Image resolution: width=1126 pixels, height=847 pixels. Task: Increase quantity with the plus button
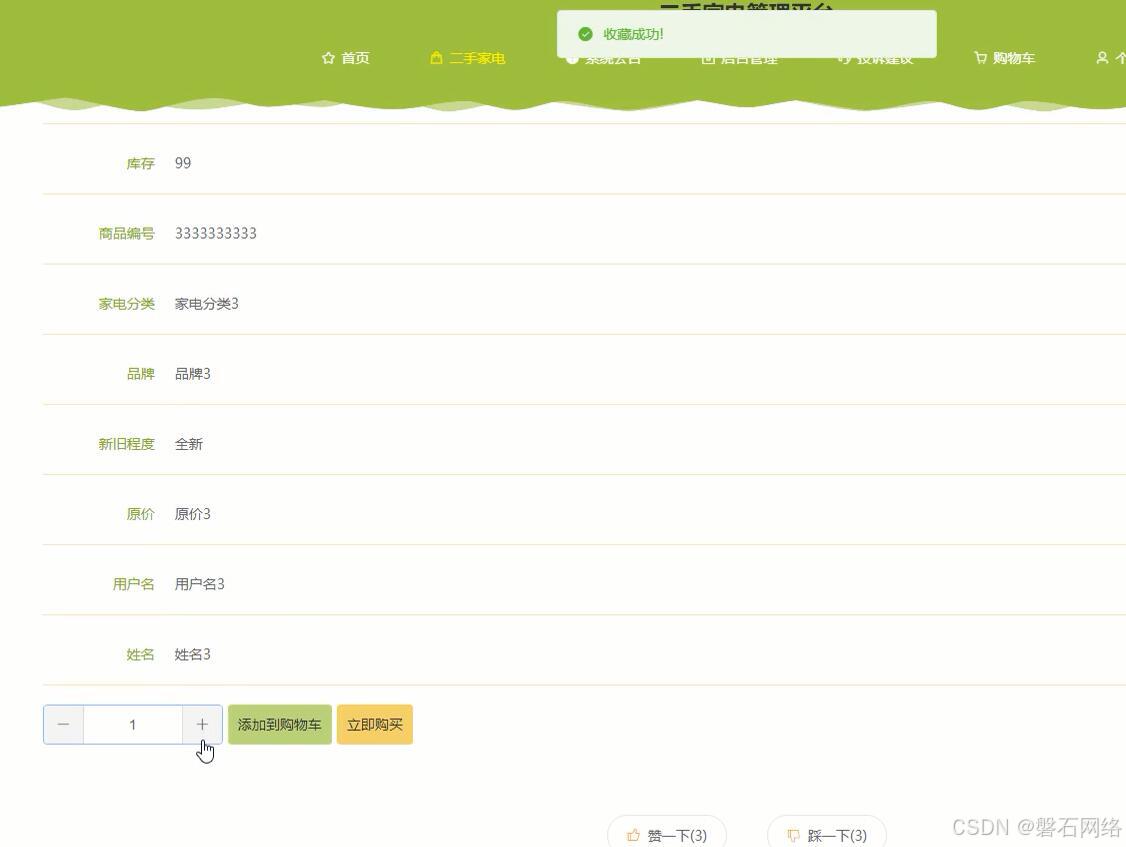click(202, 724)
